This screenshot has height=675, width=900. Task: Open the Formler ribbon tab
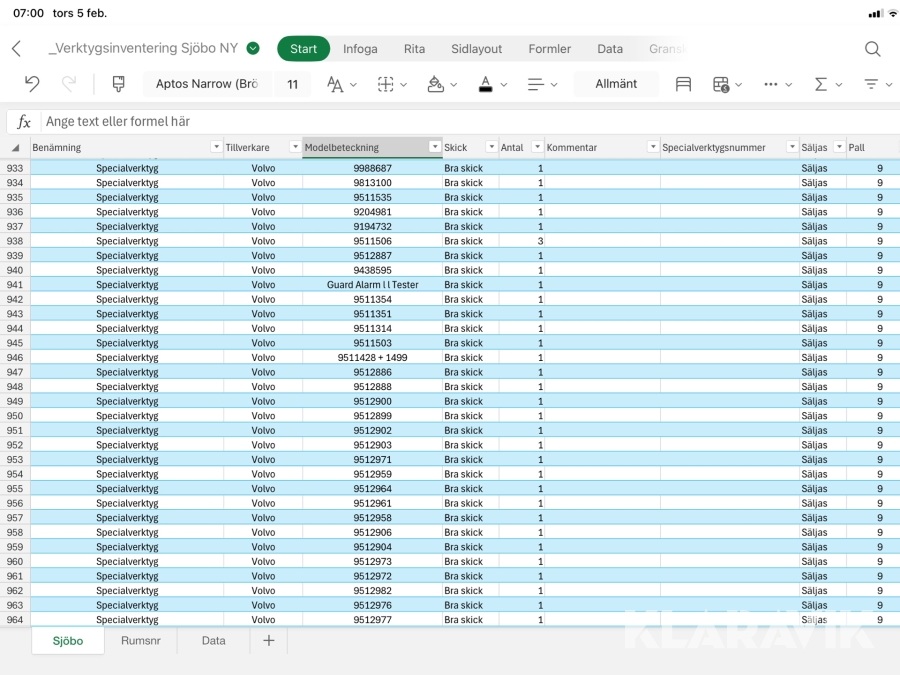click(x=549, y=49)
